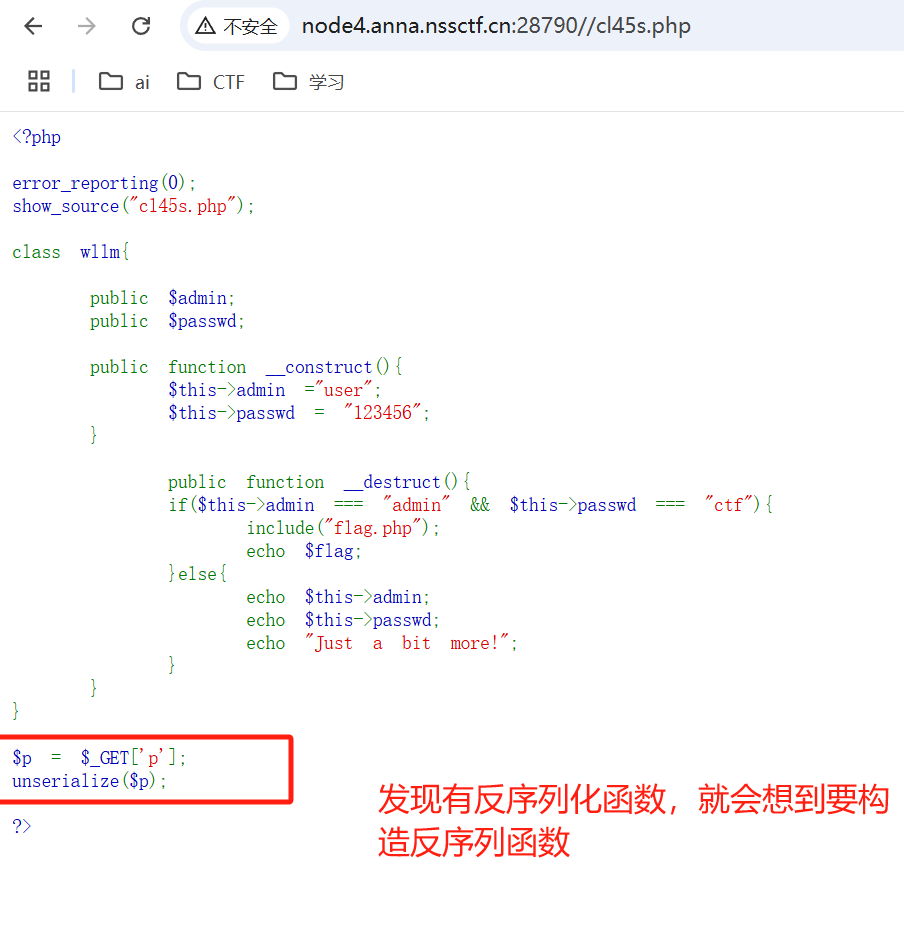Reload the cl45s.php page
The width and height of the screenshot is (904, 927).
[x=141, y=26]
